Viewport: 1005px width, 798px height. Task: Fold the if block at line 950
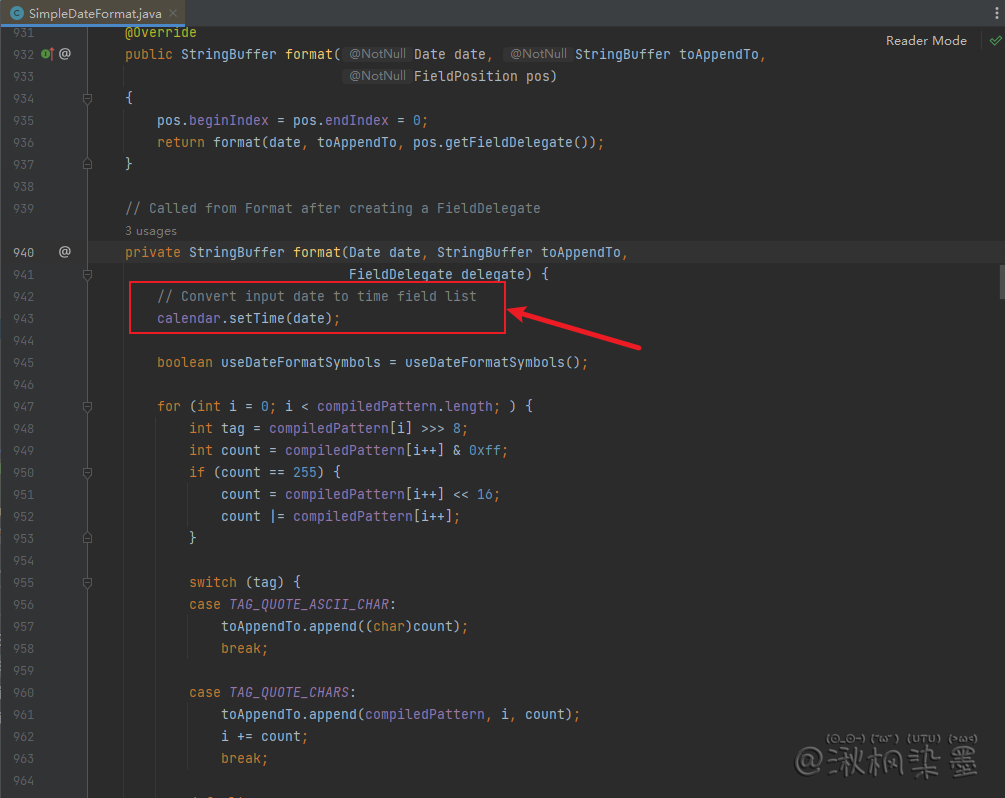[x=88, y=472]
